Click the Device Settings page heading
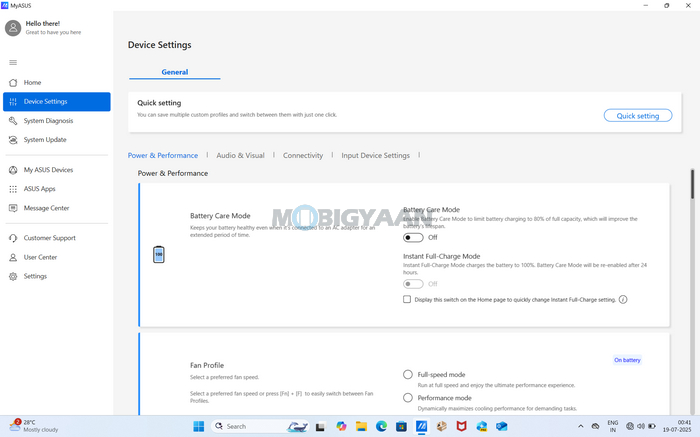Image resolution: width=700 pixels, height=437 pixels. pyautogui.click(x=159, y=45)
